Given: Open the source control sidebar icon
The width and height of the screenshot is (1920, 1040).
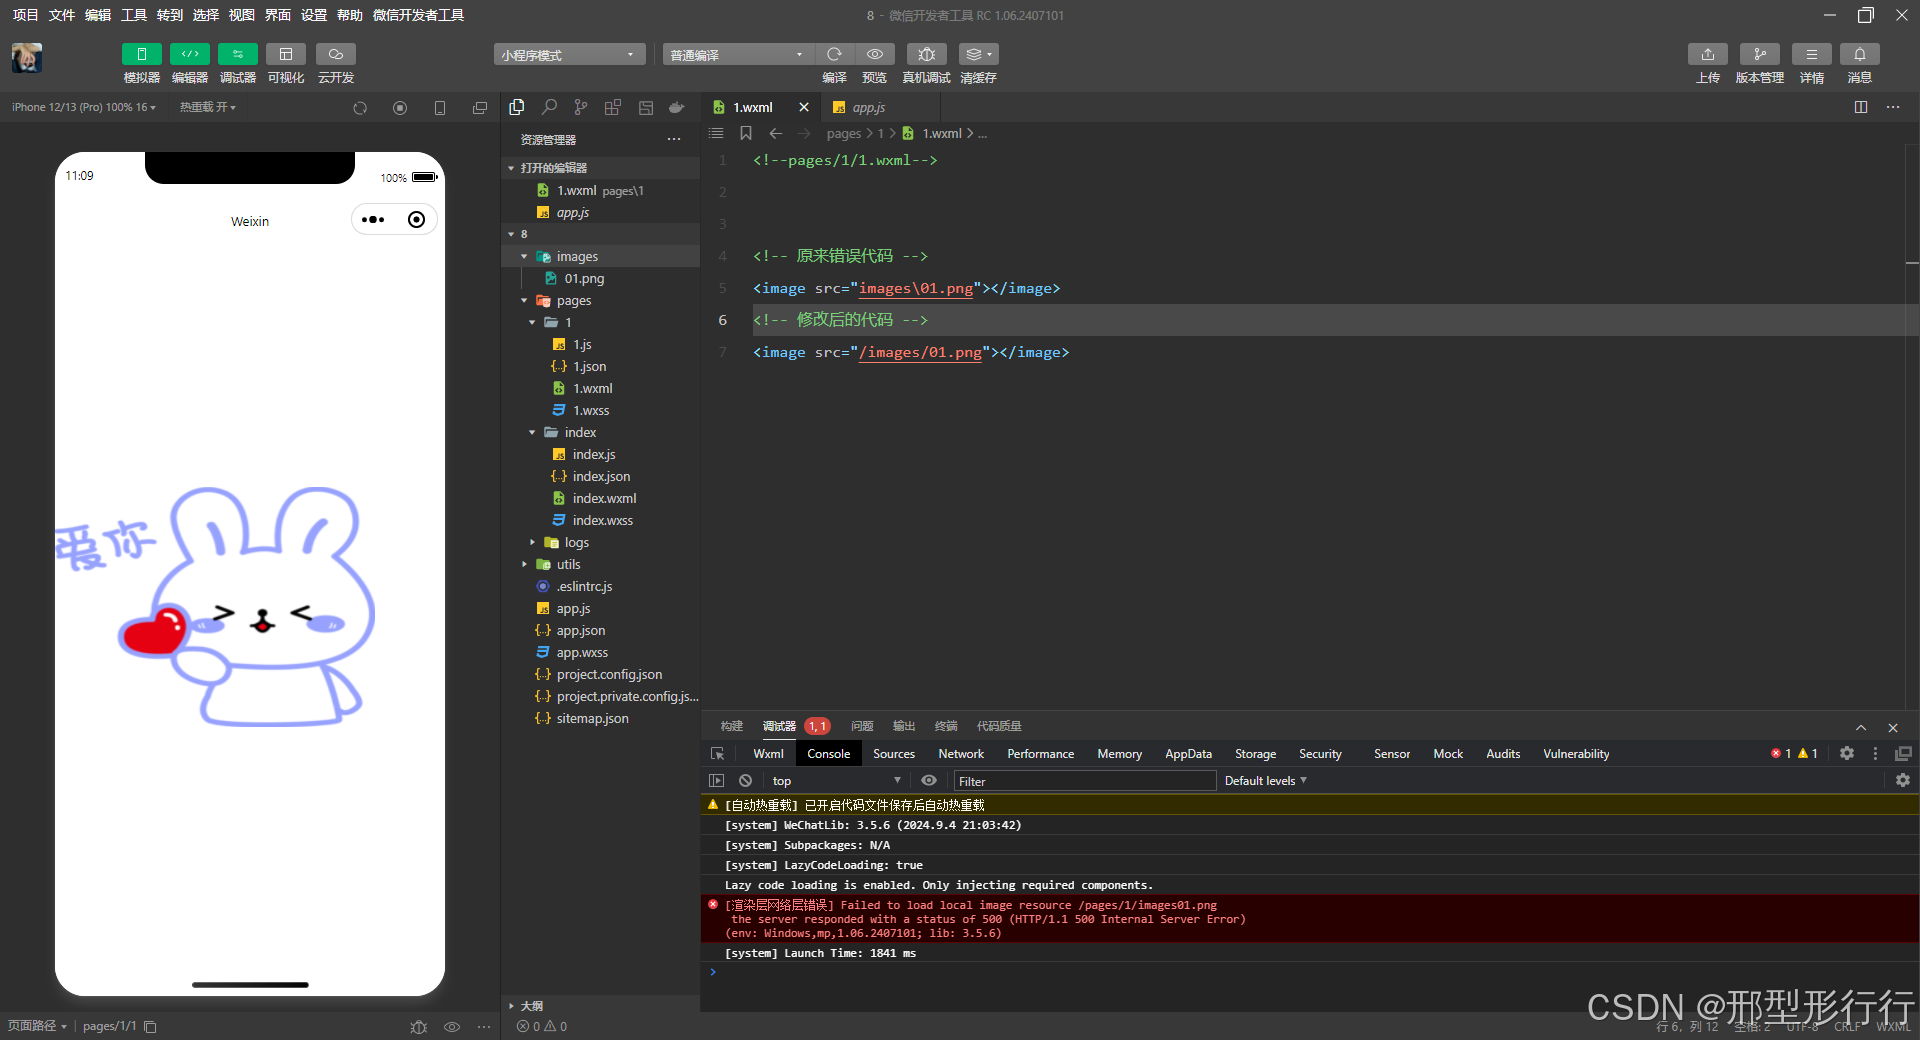Looking at the screenshot, I should [581, 107].
